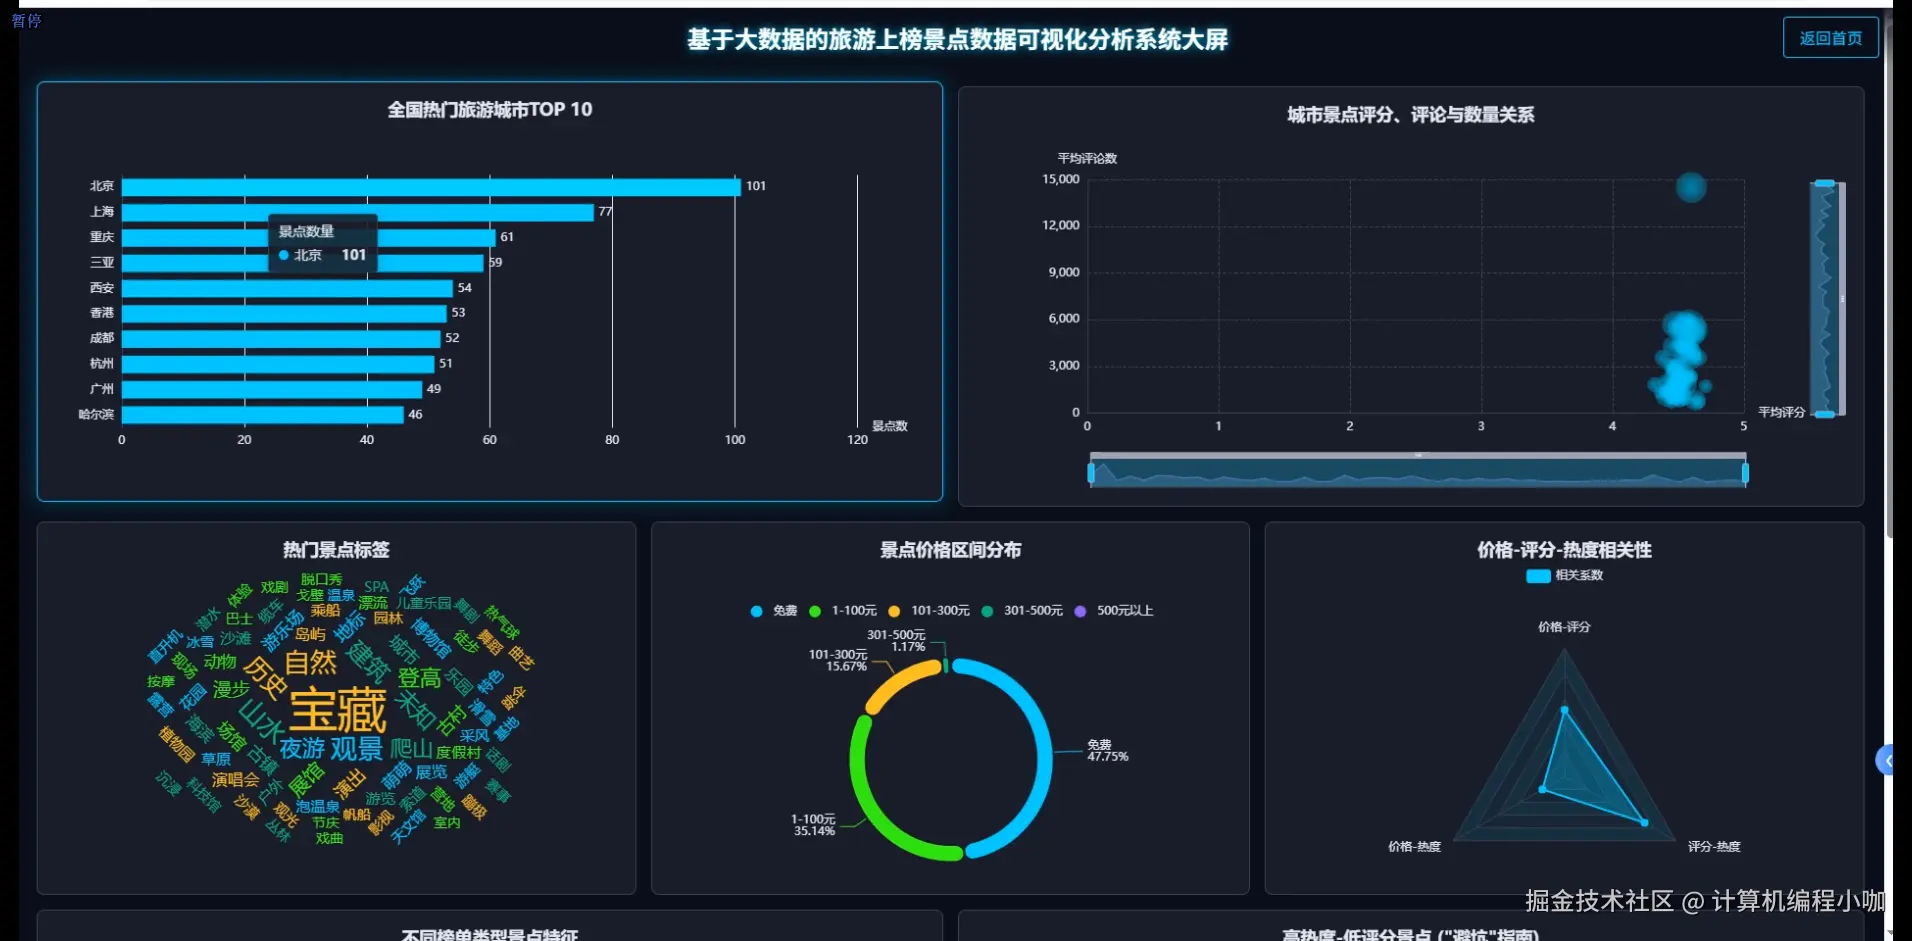Image resolution: width=1912 pixels, height=941 pixels.
Task: Click the dashboard main title heading
Action: click(x=957, y=40)
